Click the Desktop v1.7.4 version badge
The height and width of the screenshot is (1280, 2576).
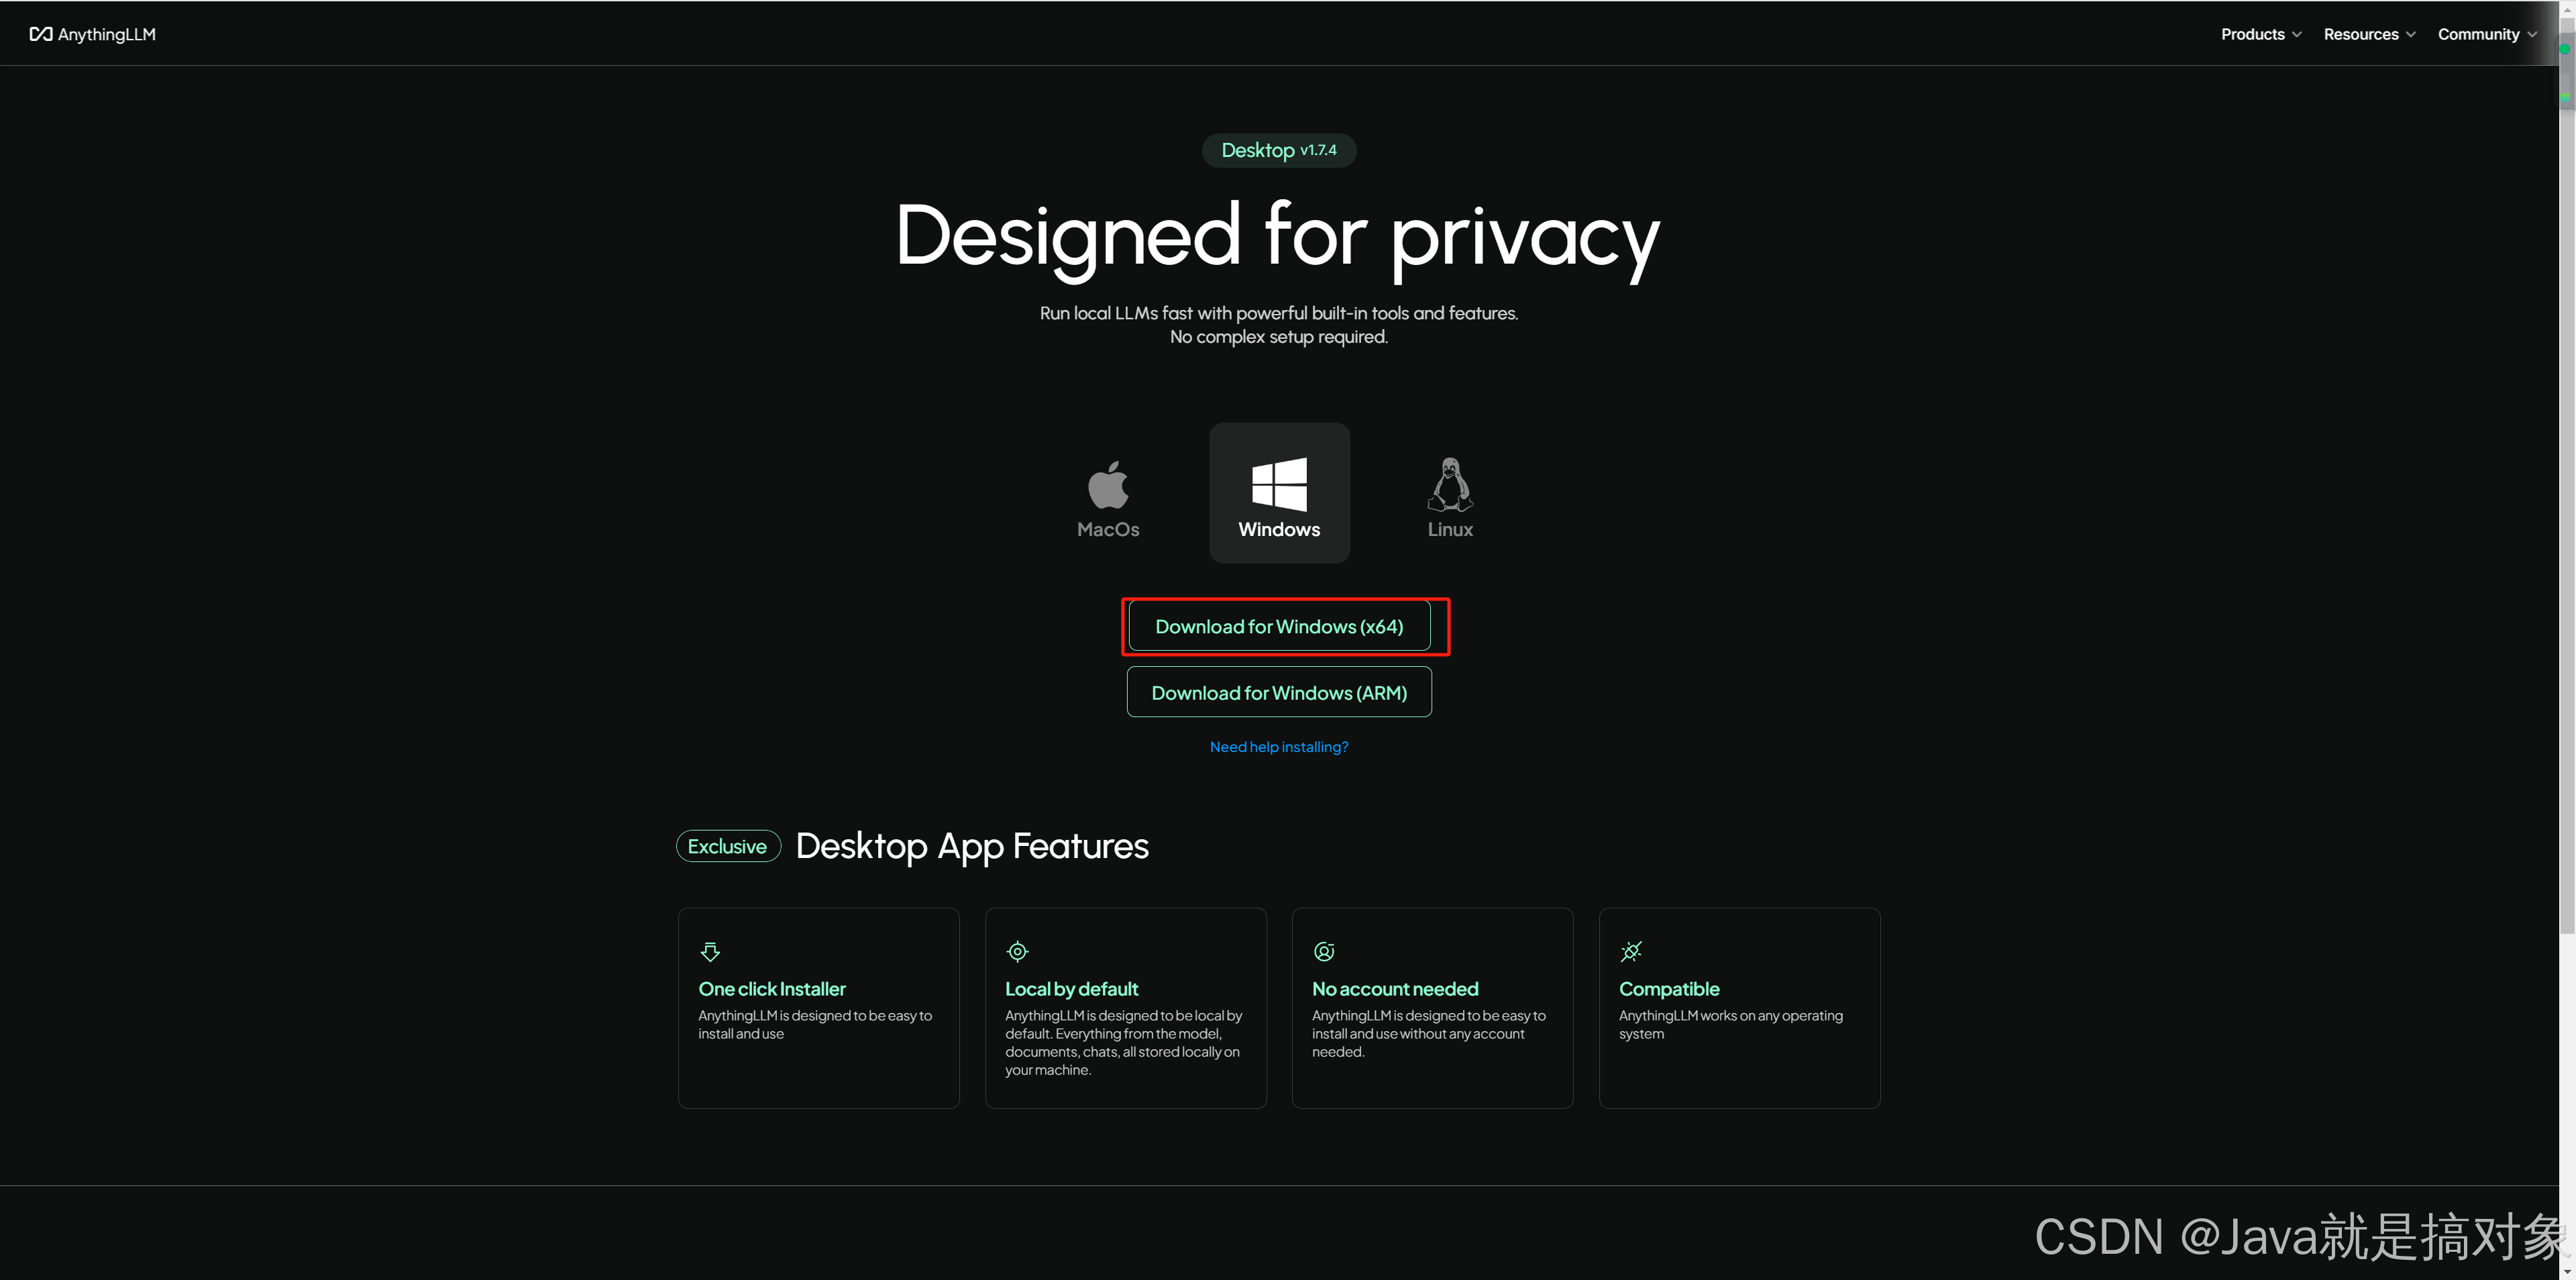[x=1279, y=150]
